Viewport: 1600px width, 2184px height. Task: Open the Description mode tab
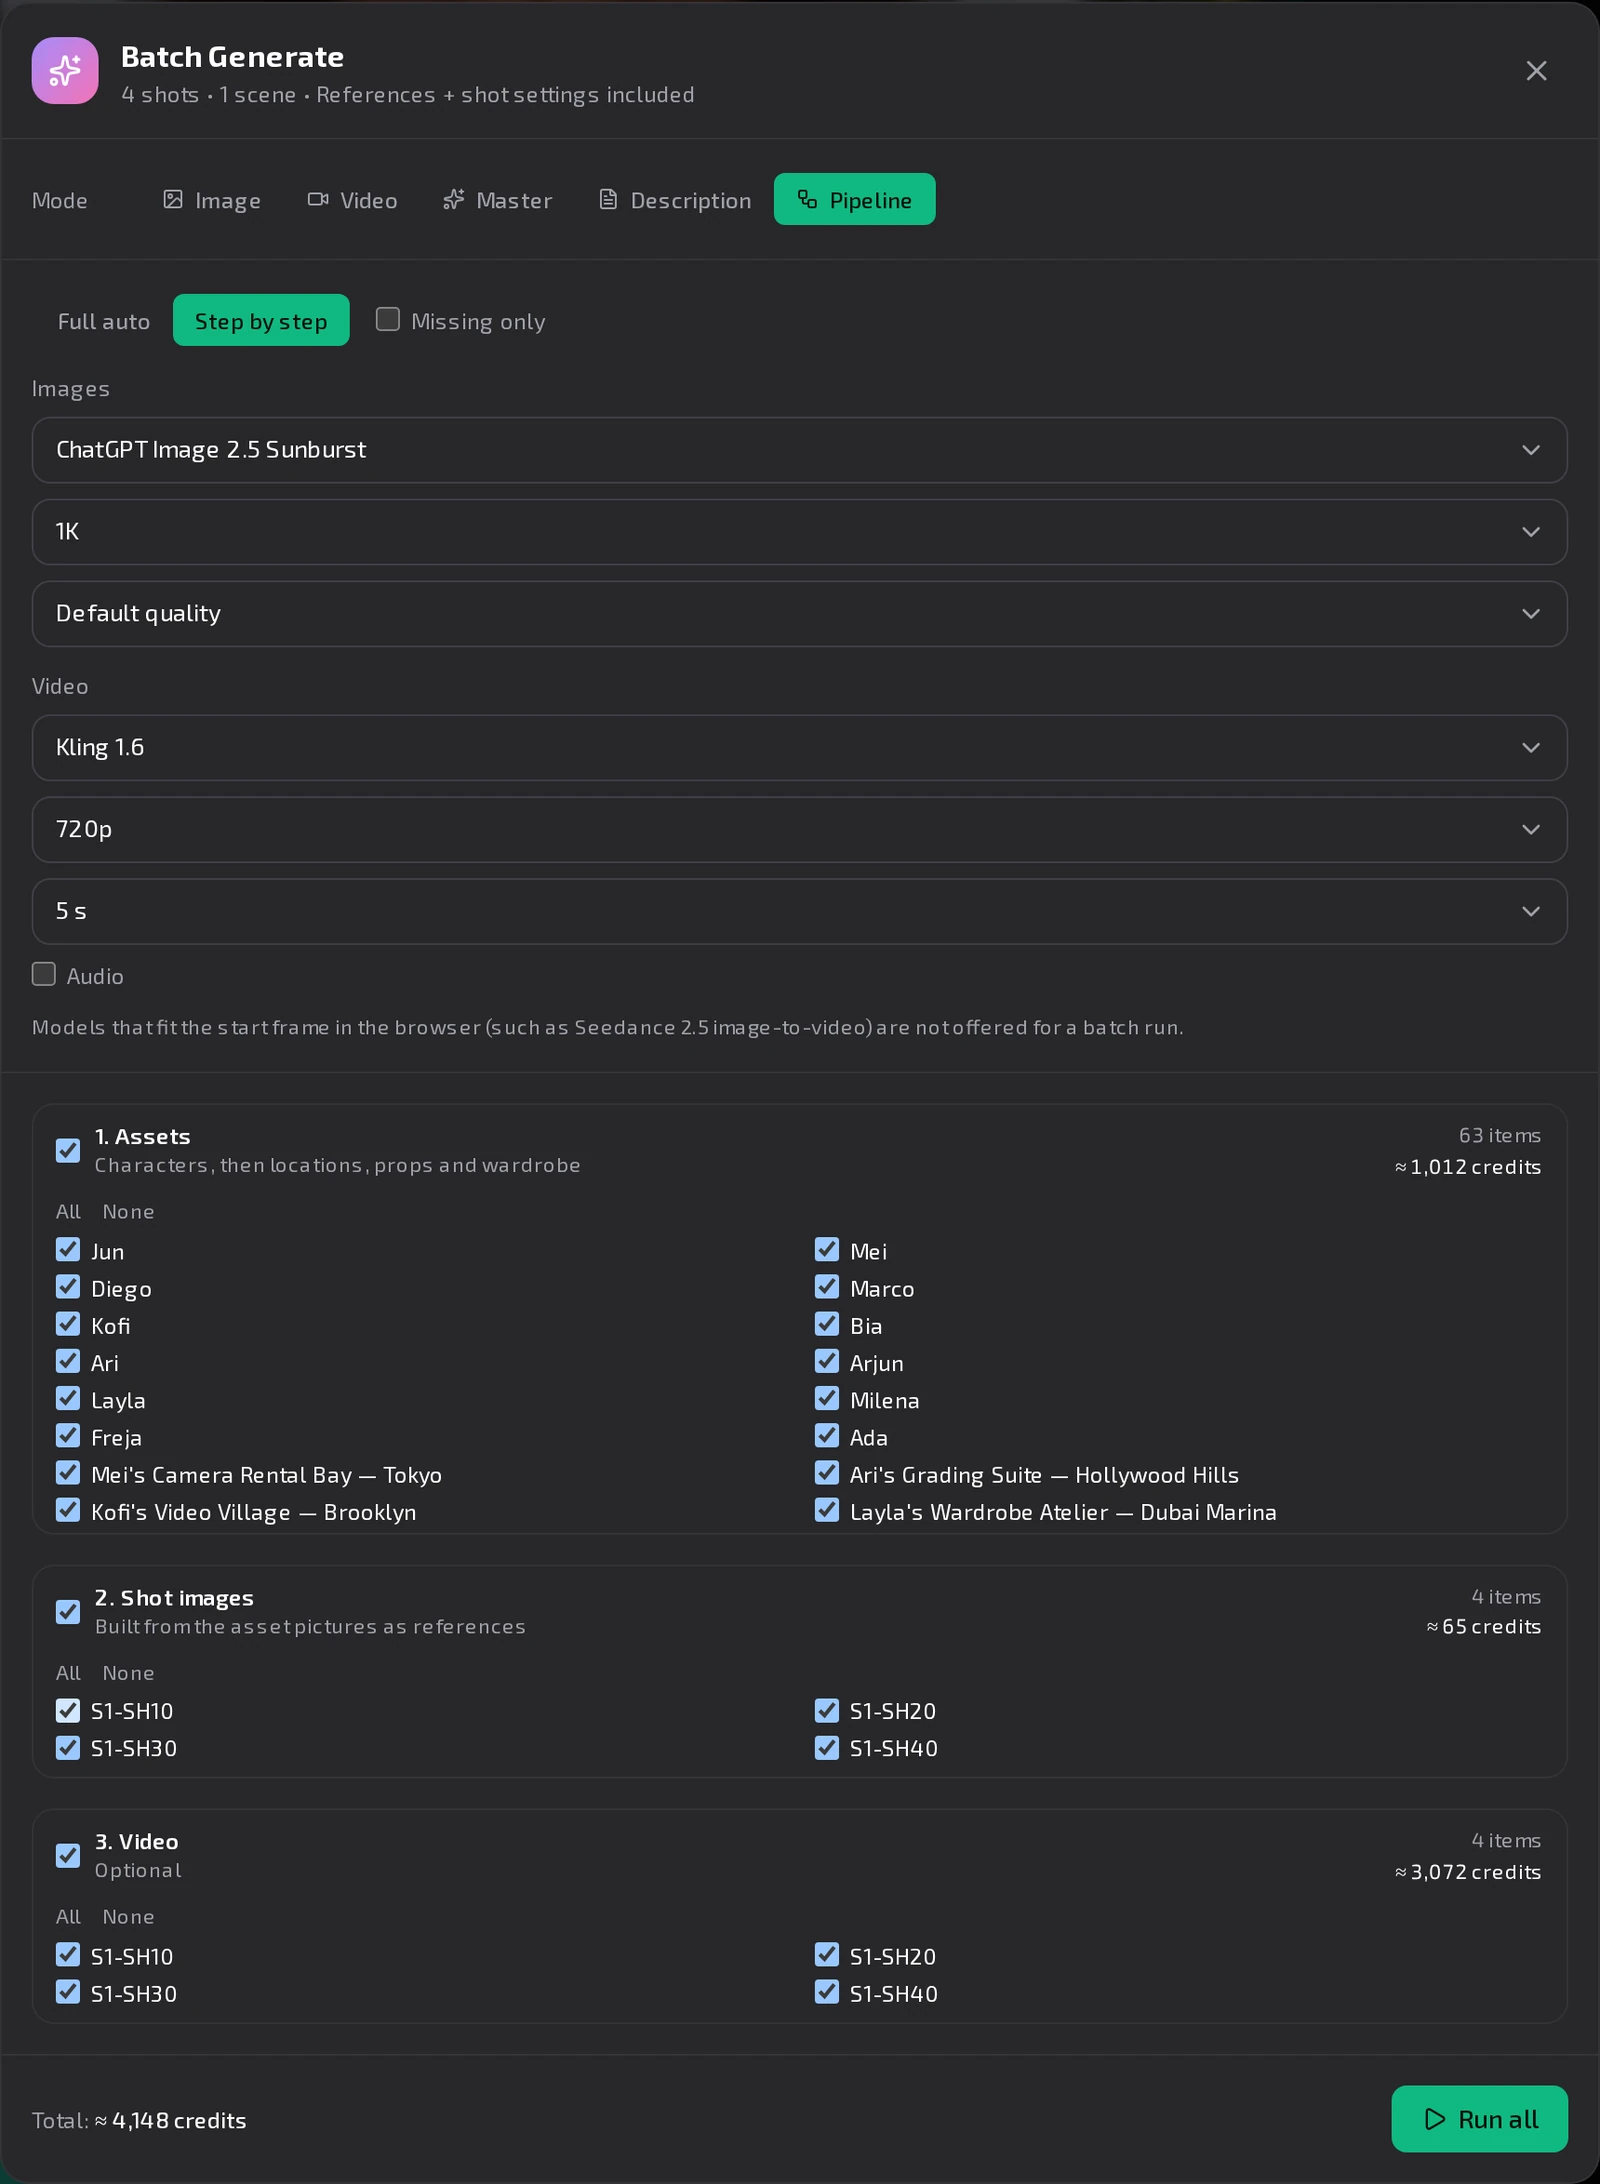point(674,200)
